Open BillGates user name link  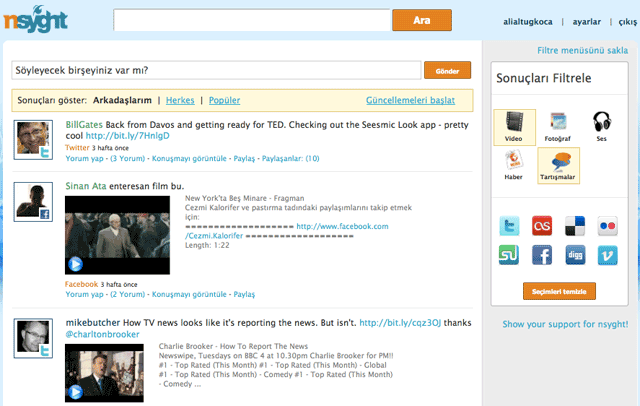pos(84,125)
